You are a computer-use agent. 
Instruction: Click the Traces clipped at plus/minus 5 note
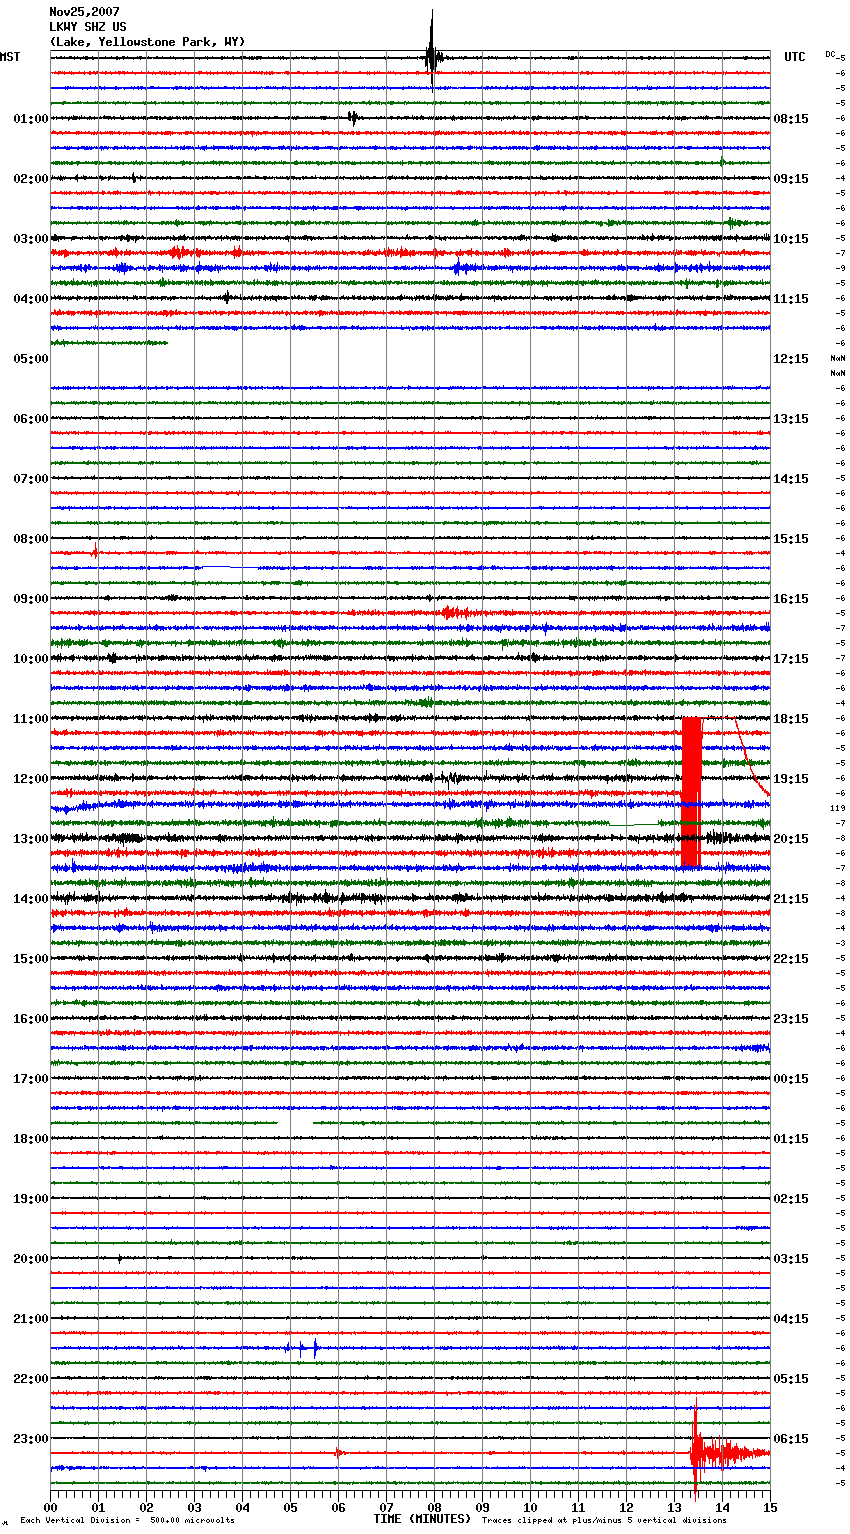(604, 1521)
